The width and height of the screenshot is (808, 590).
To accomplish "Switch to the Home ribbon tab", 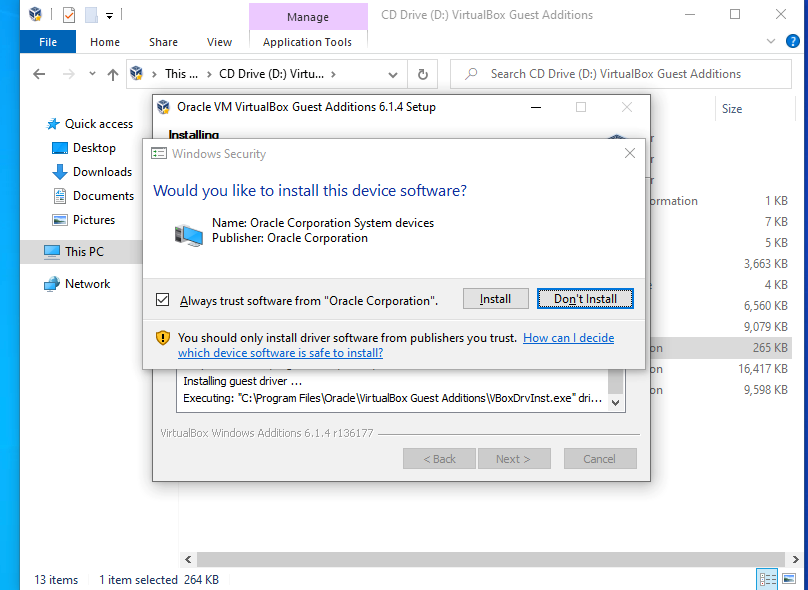I will click(105, 42).
